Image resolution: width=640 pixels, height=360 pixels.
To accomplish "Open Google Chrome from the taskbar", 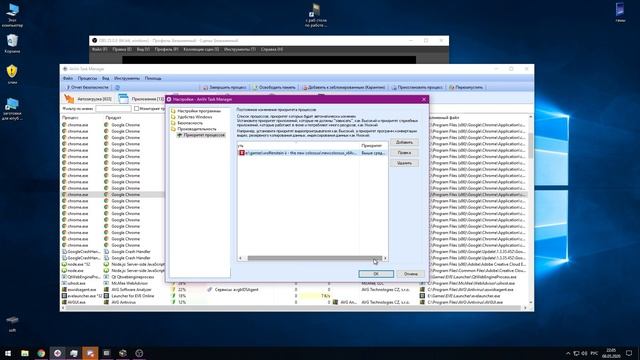I will [41, 353].
